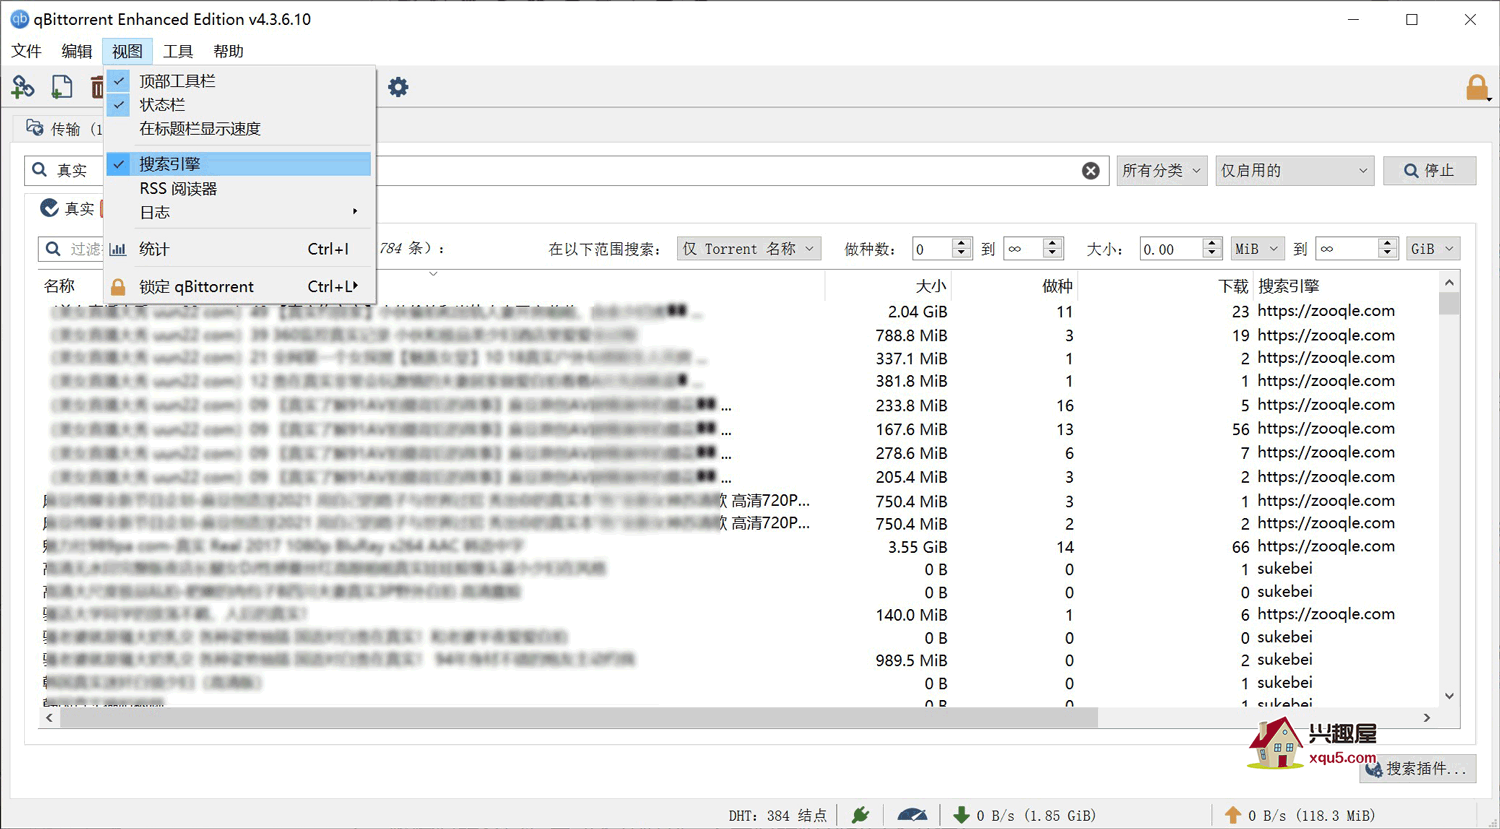Select RSS 阅读器 from the view menu
The height and width of the screenshot is (829, 1500).
[239, 188]
